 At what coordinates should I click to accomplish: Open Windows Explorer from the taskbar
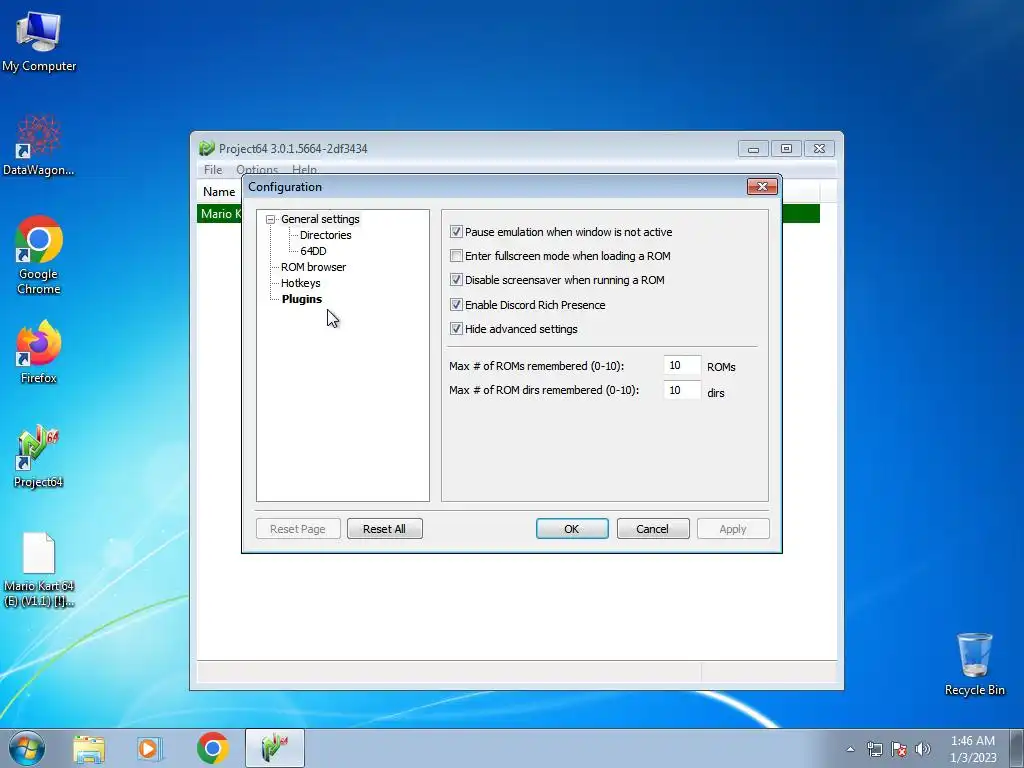(89, 748)
